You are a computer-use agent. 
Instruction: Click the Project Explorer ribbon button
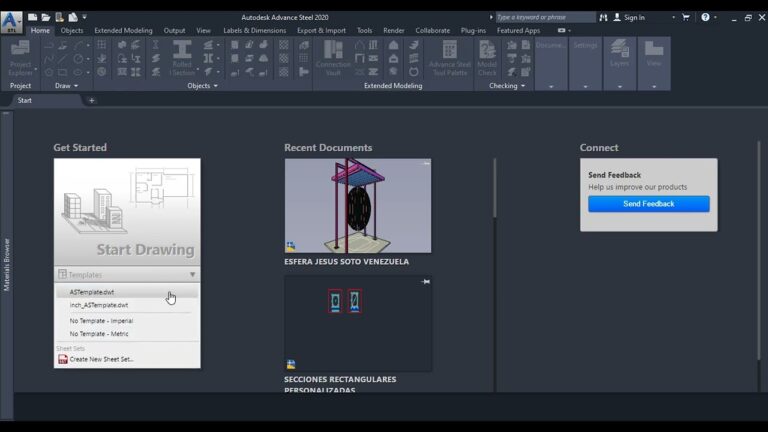21,58
